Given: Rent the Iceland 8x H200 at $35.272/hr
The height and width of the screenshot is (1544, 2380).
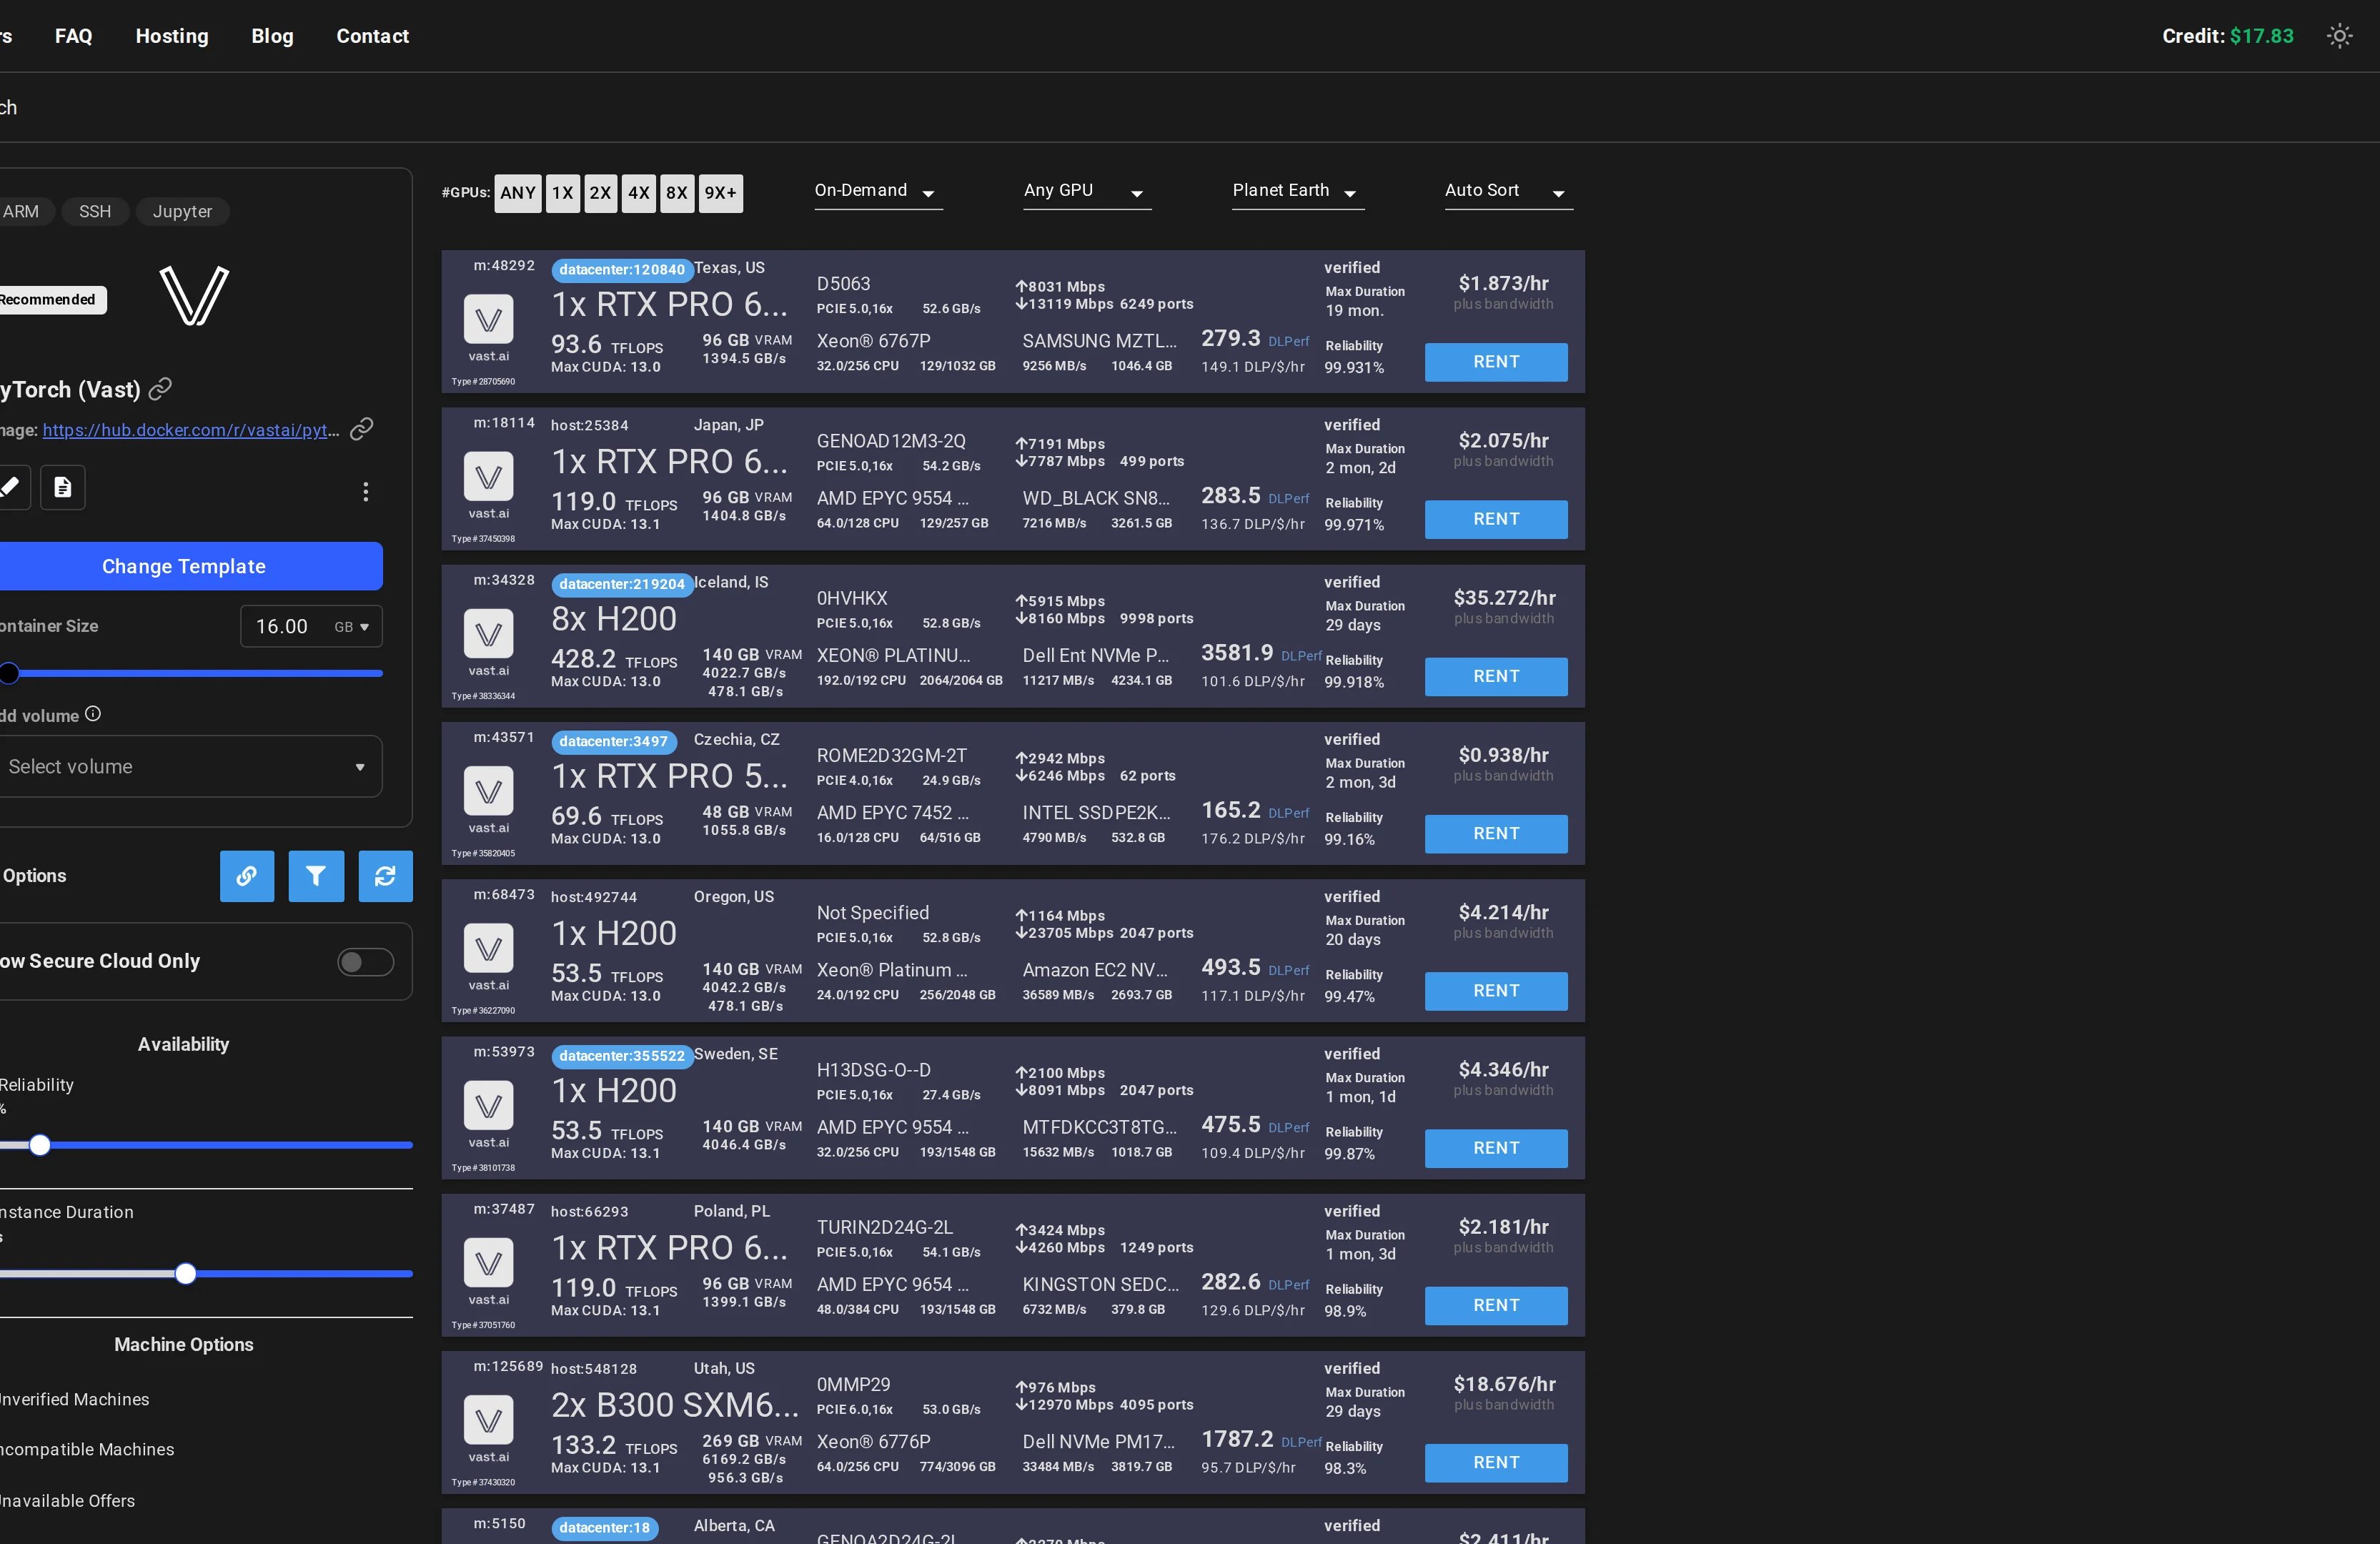Looking at the screenshot, I should (x=1496, y=677).
